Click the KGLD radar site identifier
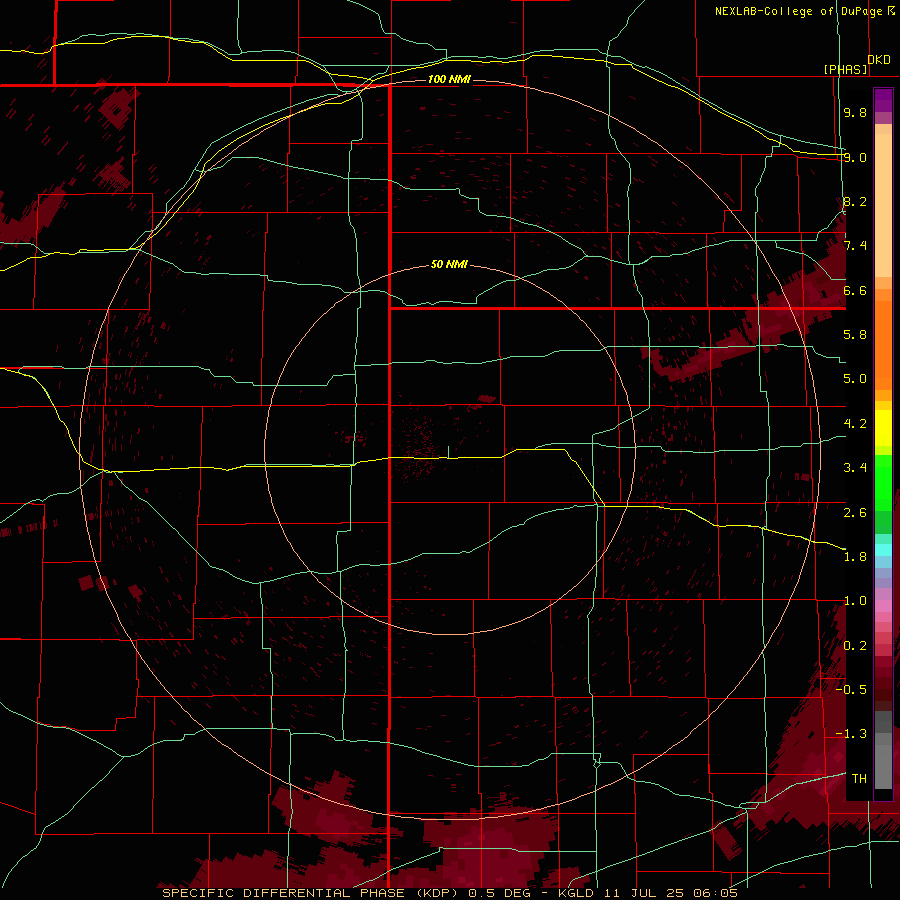 pyautogui.click(x=577, y=893)
